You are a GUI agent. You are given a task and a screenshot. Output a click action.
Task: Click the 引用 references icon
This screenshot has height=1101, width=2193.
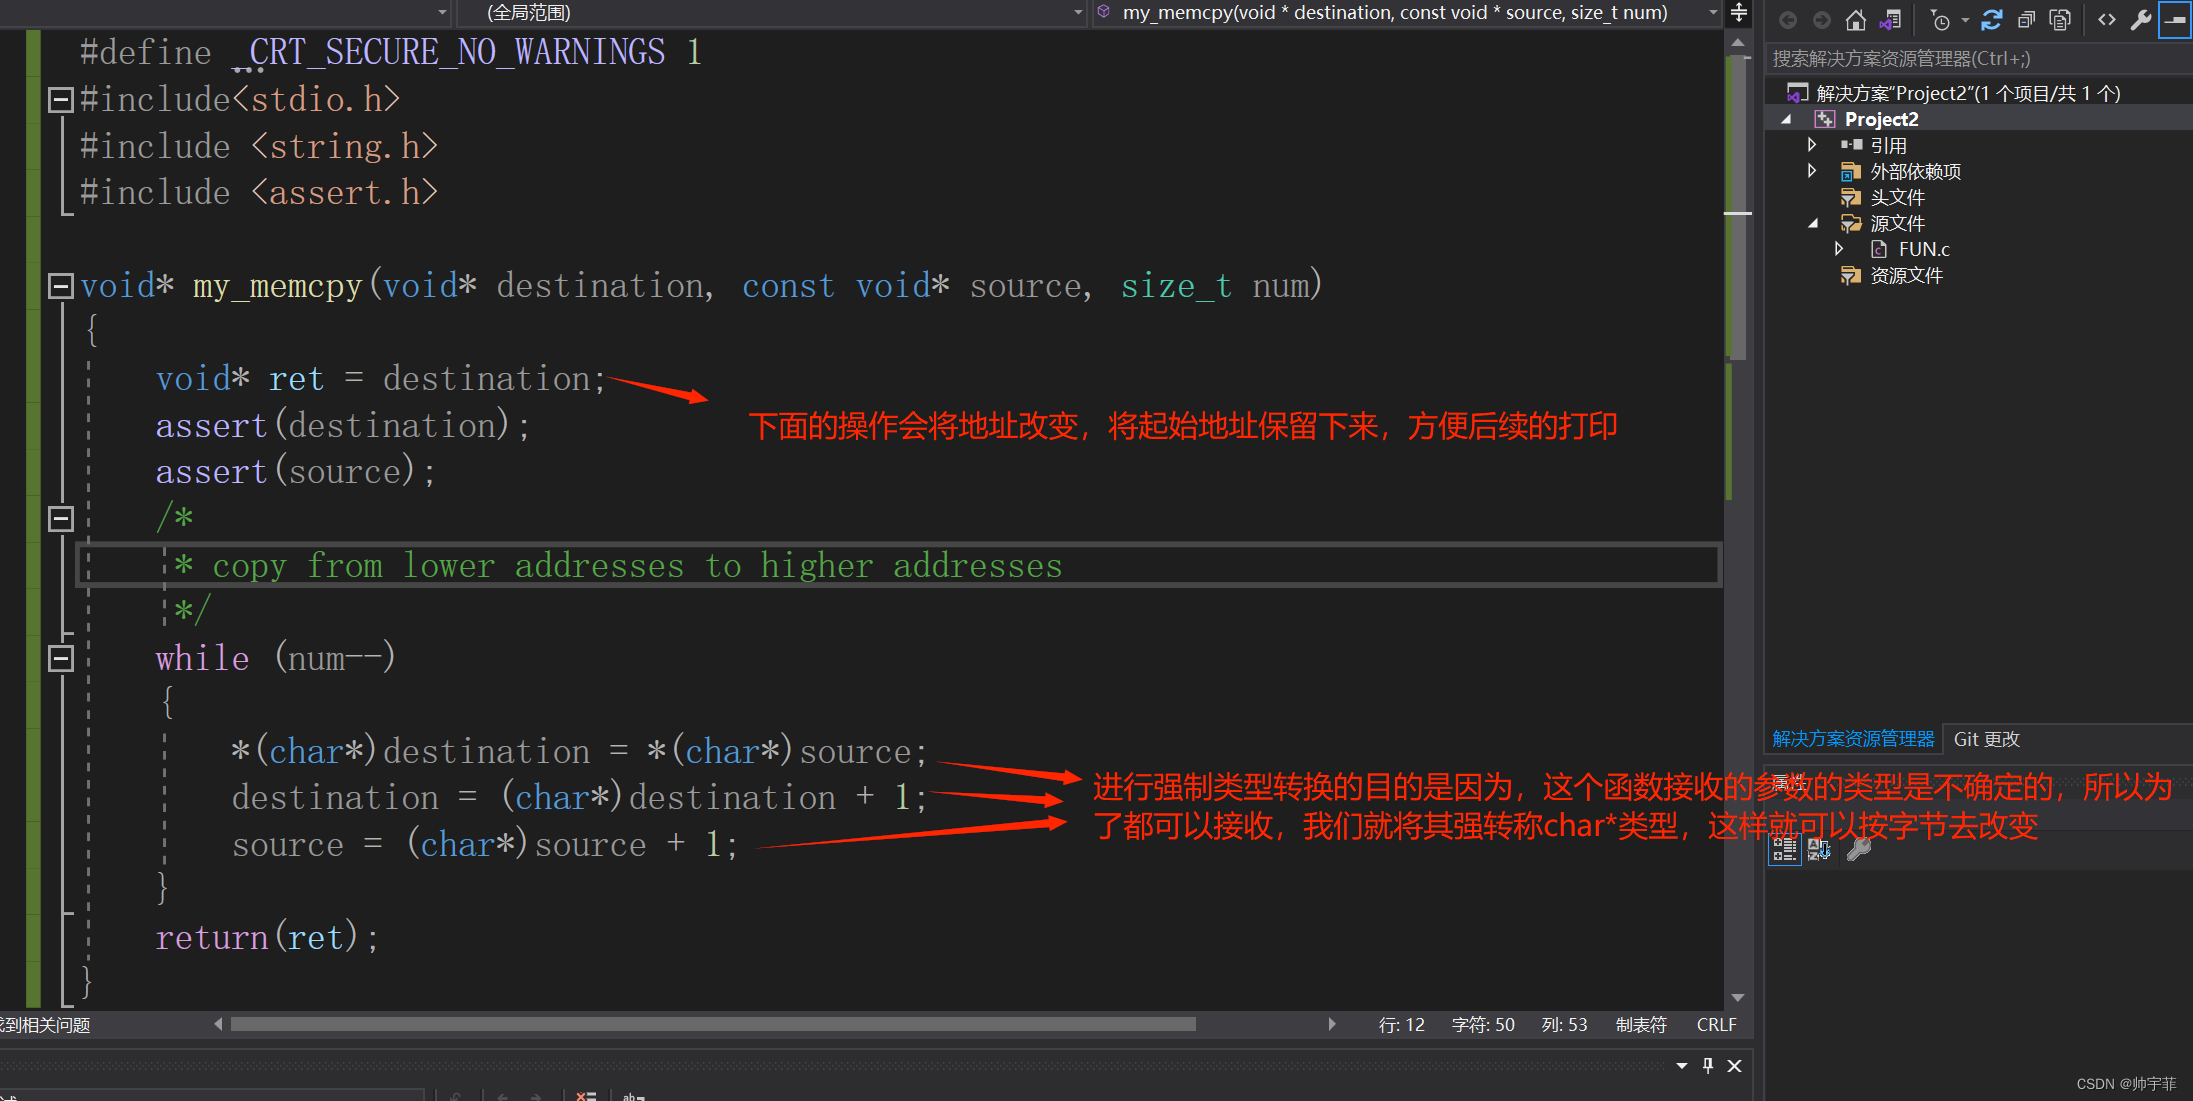pyautogui.click(x=1851, y=145)
